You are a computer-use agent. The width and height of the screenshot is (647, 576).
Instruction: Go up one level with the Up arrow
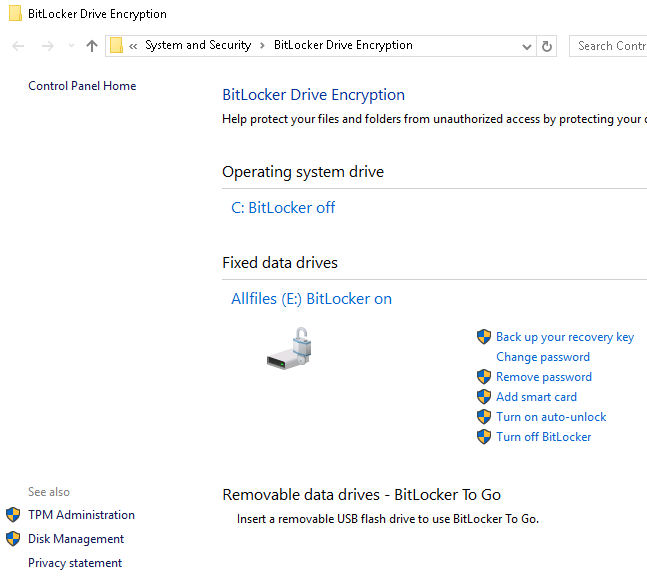pyautogui.click(x=92, y=46)
